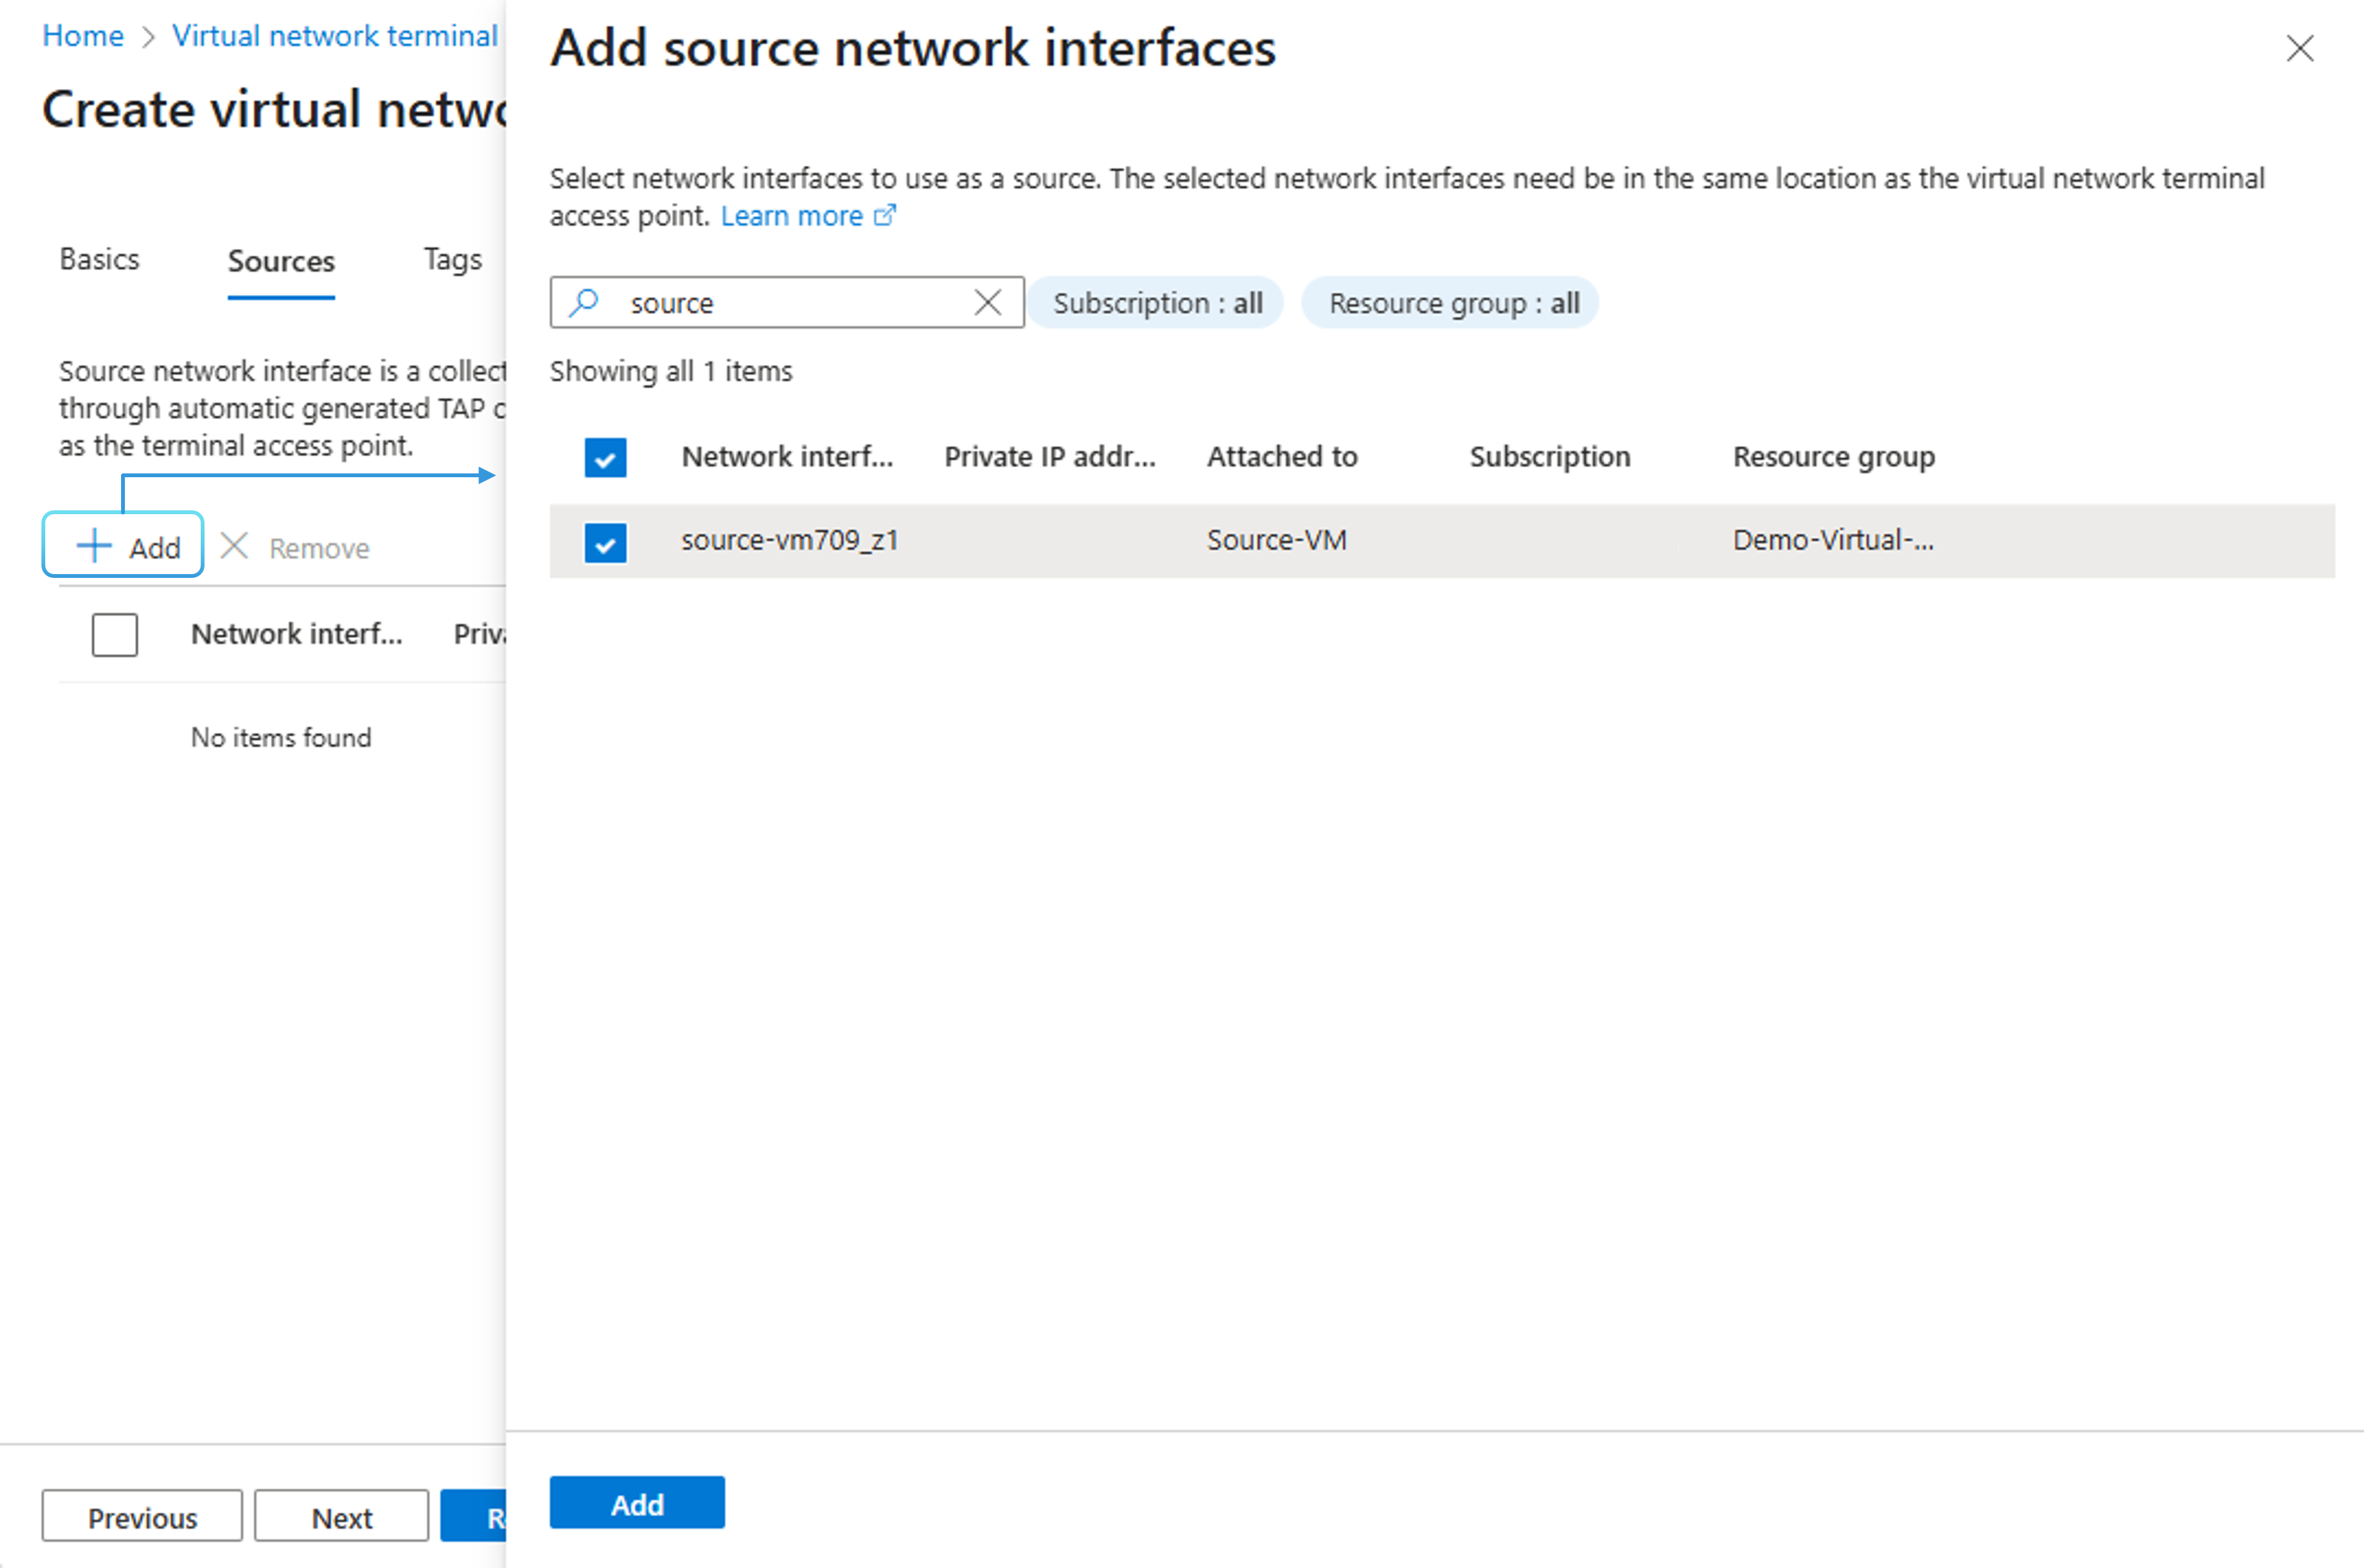Screen dimensions: 2364x1568
Task: Open the Learn more link
Action: coord(791,216)
